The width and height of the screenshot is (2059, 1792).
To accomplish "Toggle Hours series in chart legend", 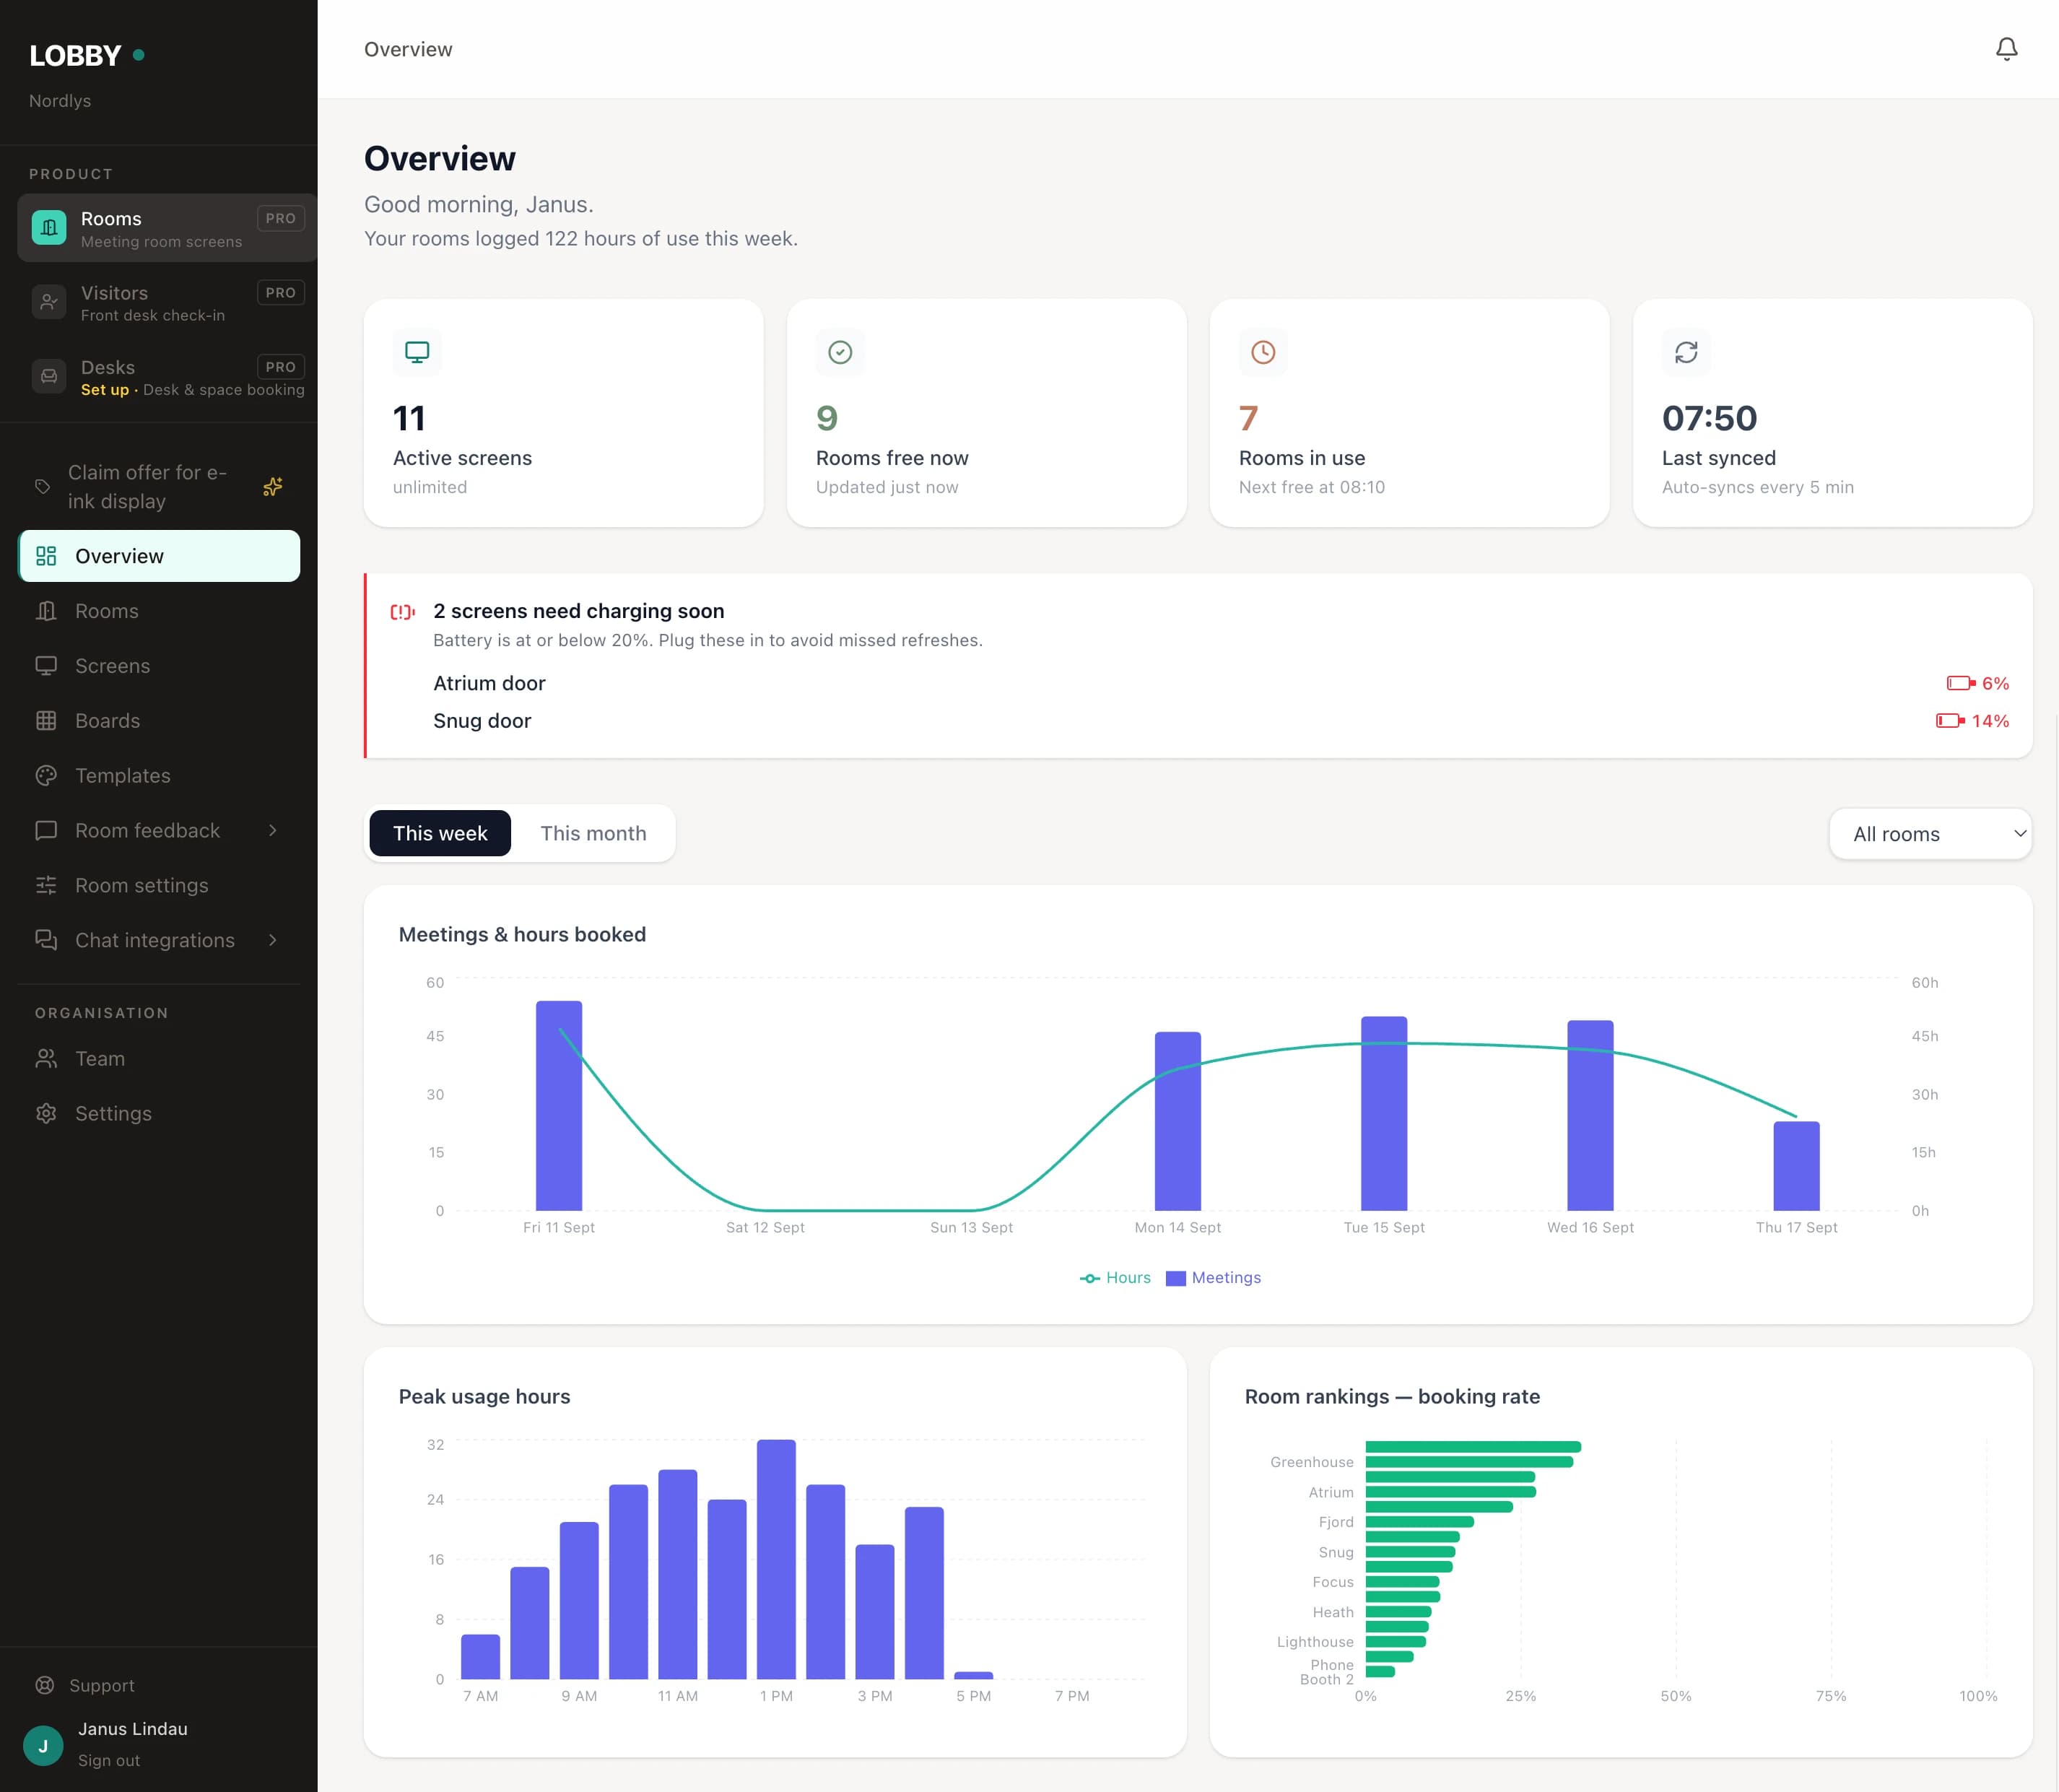I will (1115, 1278).
